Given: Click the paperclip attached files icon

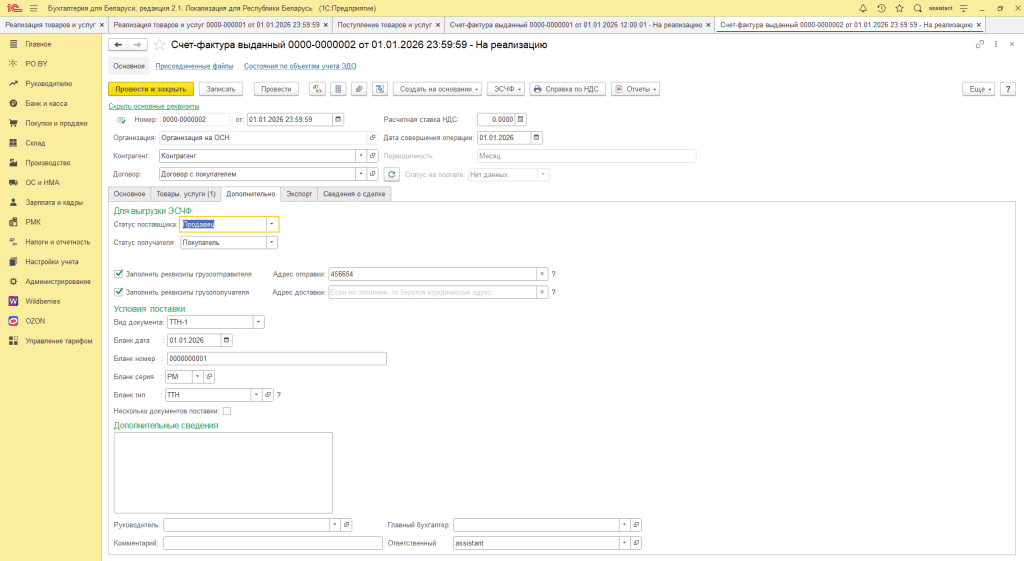Looking at the screenshot, I should [x=359, y=89].
